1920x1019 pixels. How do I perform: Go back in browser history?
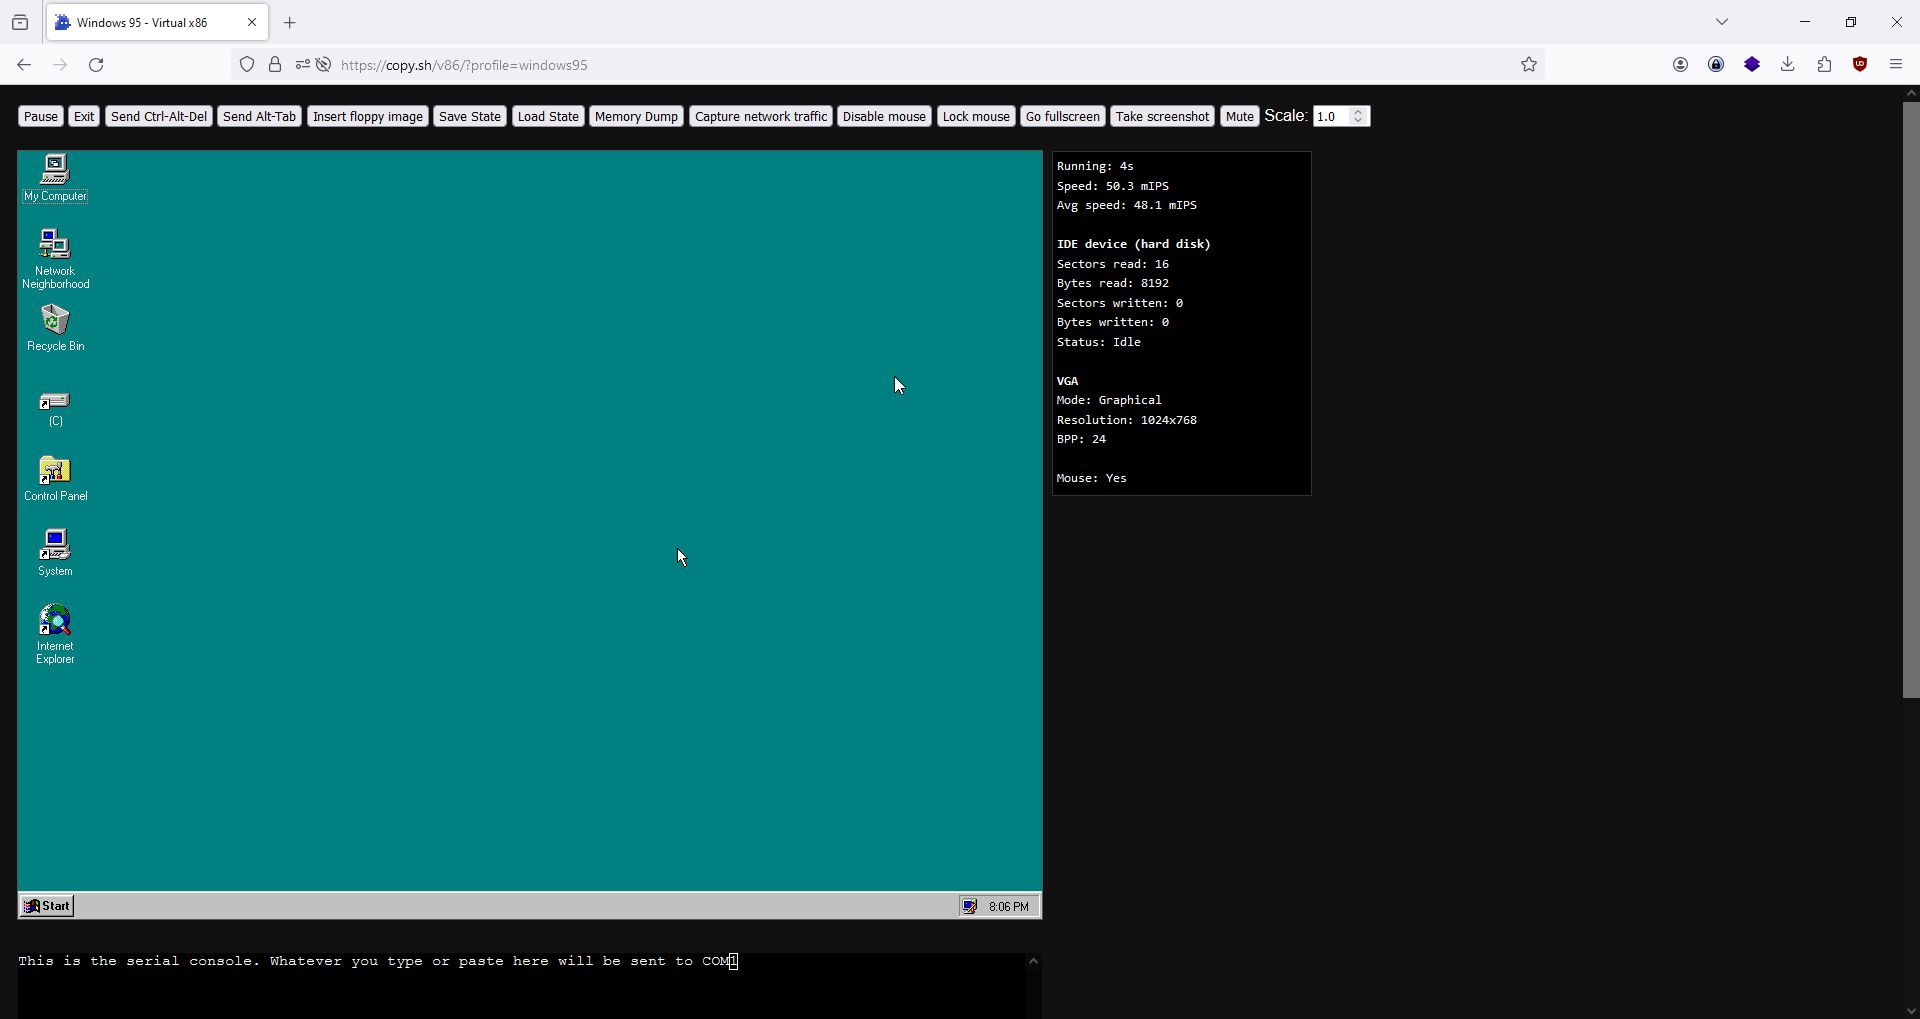[x=24, y=65]
